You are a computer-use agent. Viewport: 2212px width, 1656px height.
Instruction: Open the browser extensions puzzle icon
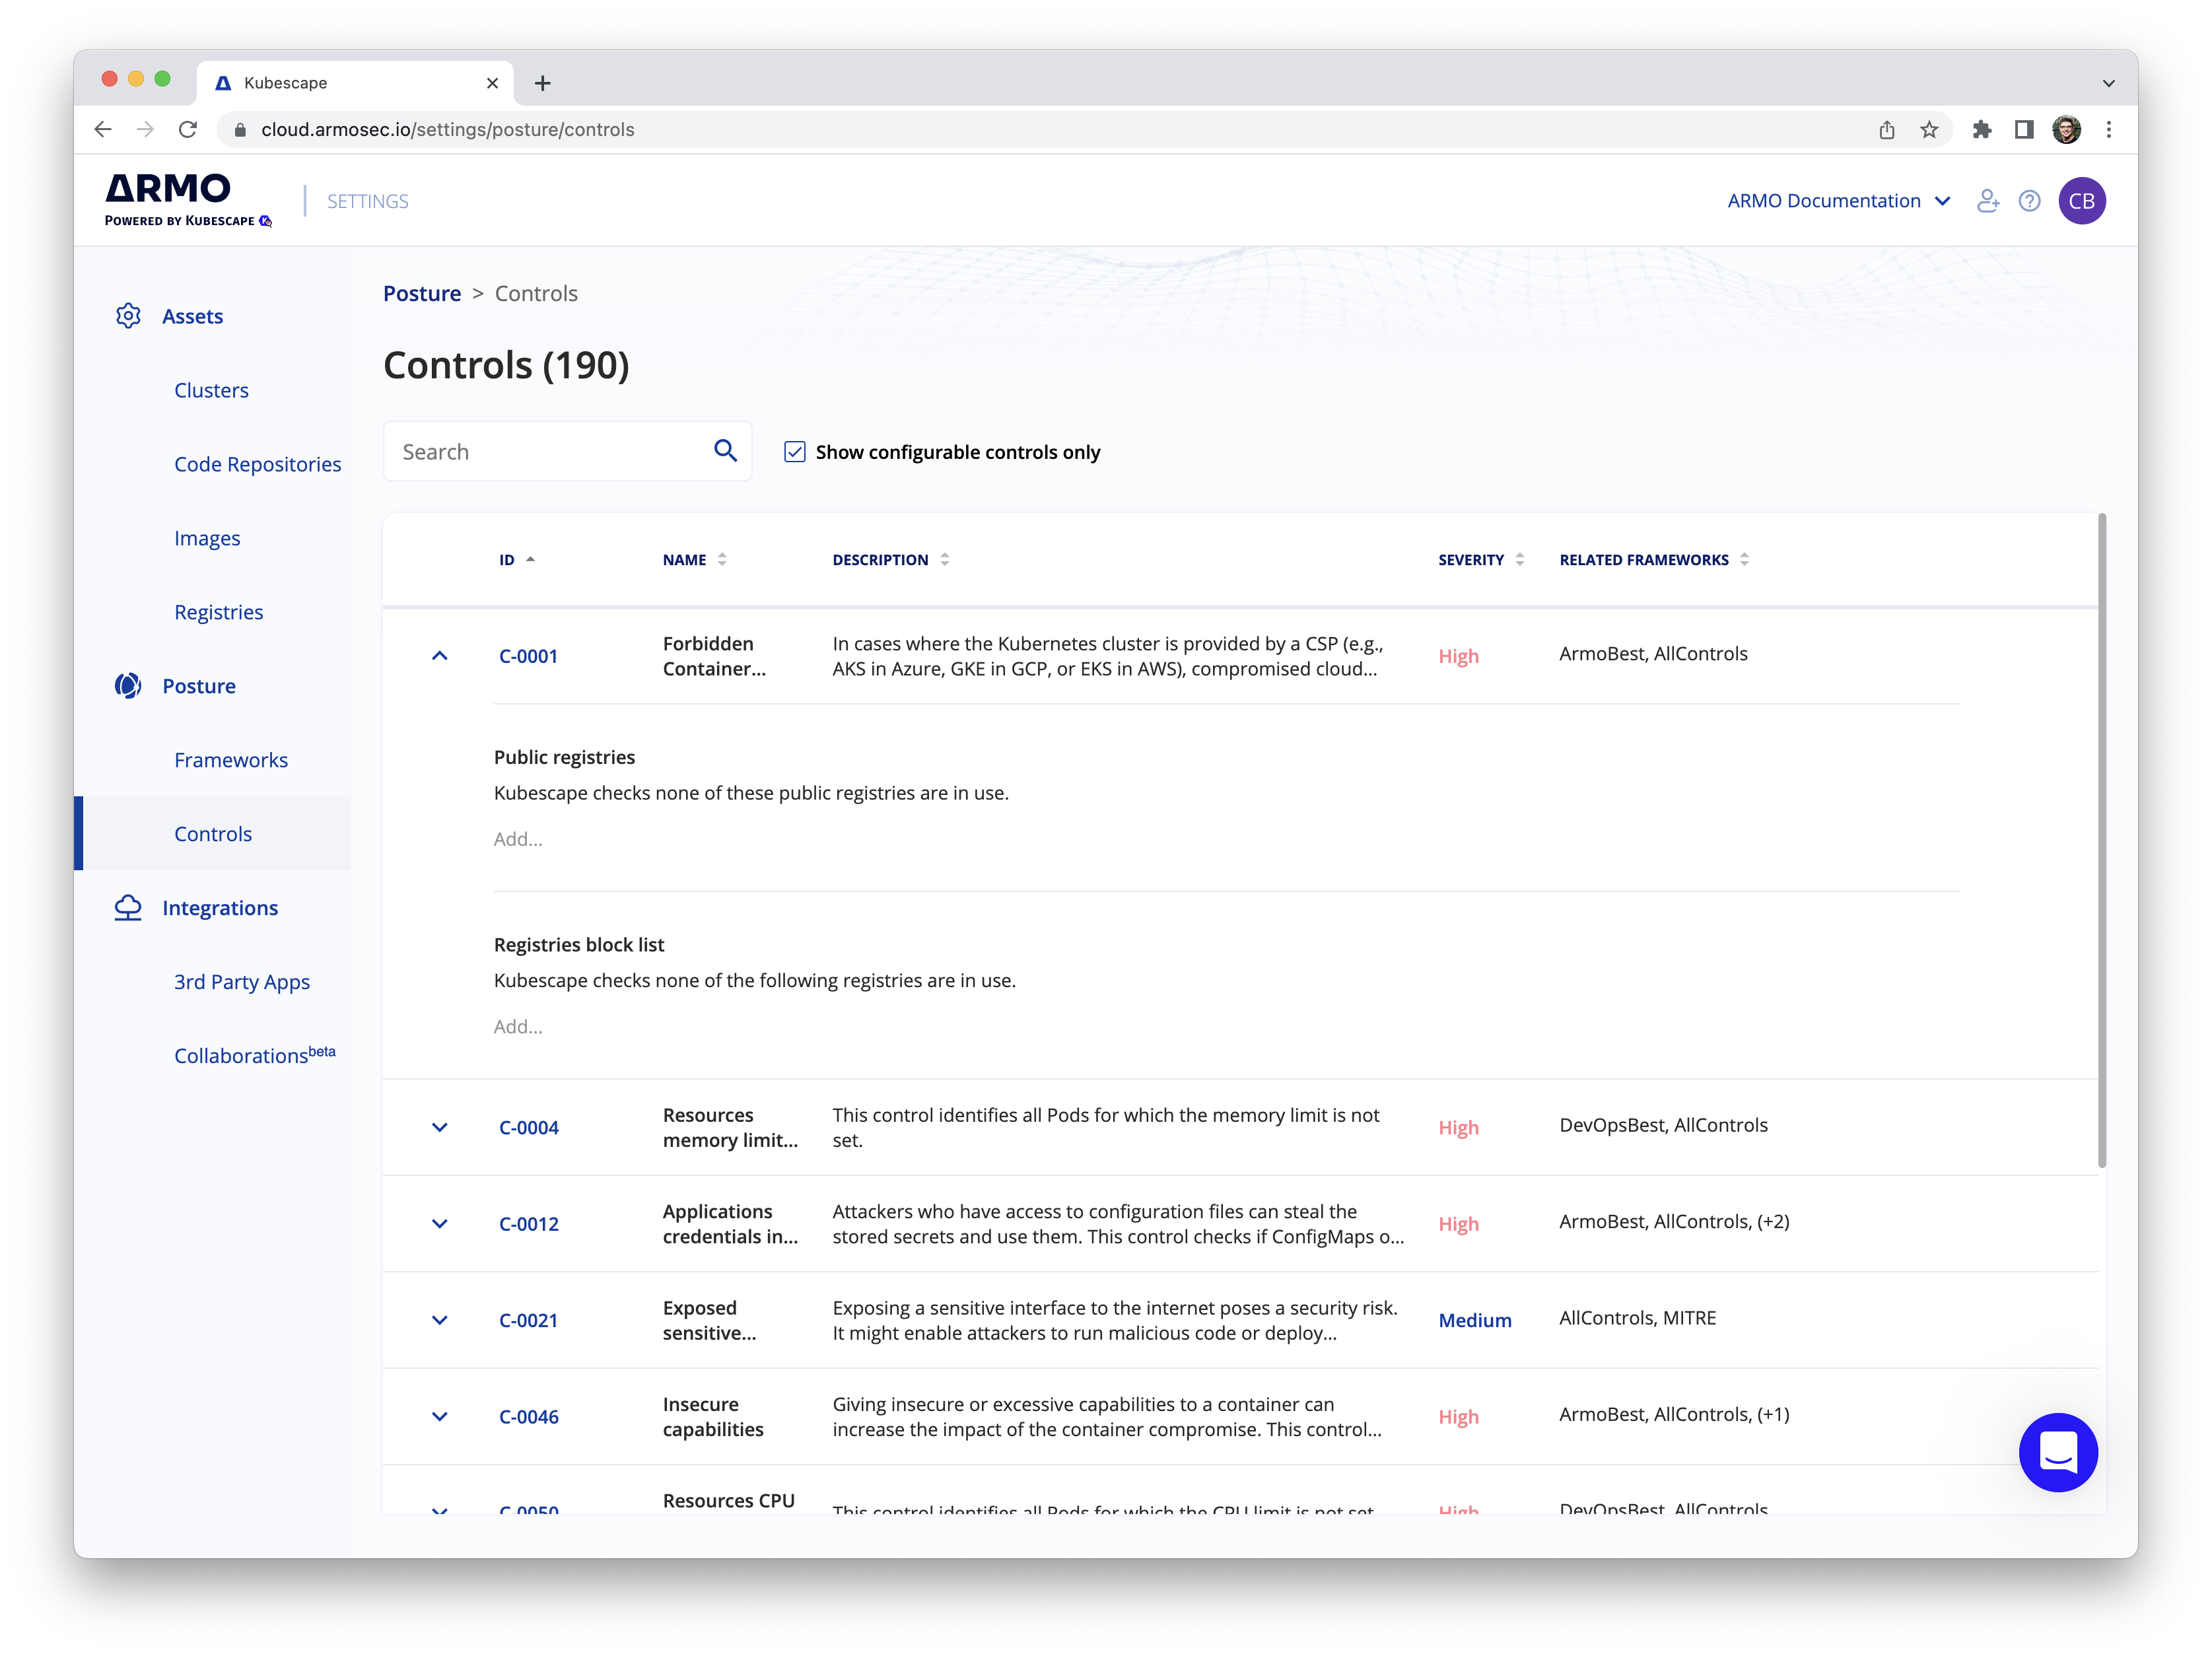coord(1981,130)
